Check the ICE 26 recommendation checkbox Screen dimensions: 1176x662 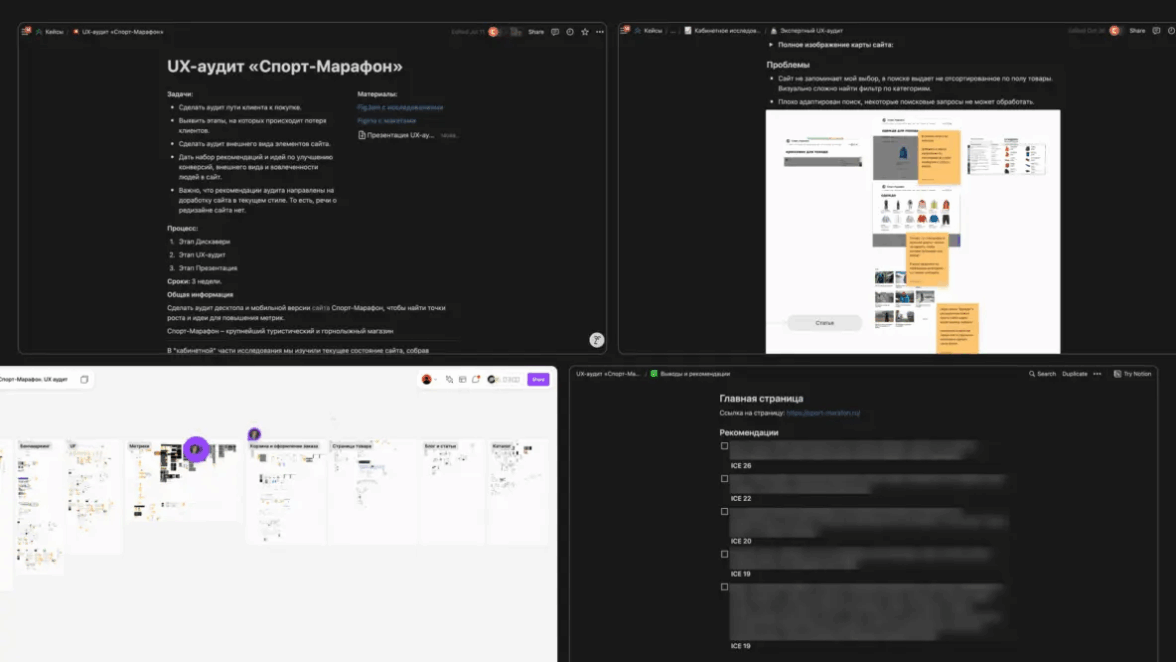tap(724, 446)
